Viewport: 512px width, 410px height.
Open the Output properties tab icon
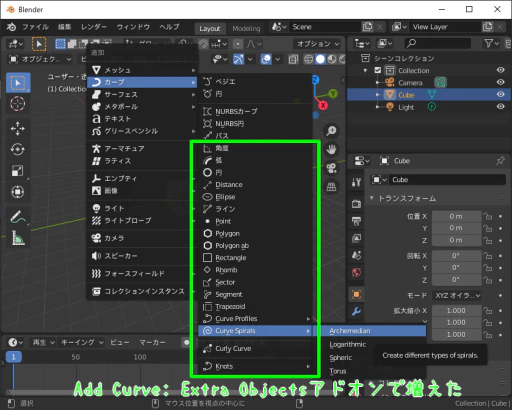356,221
